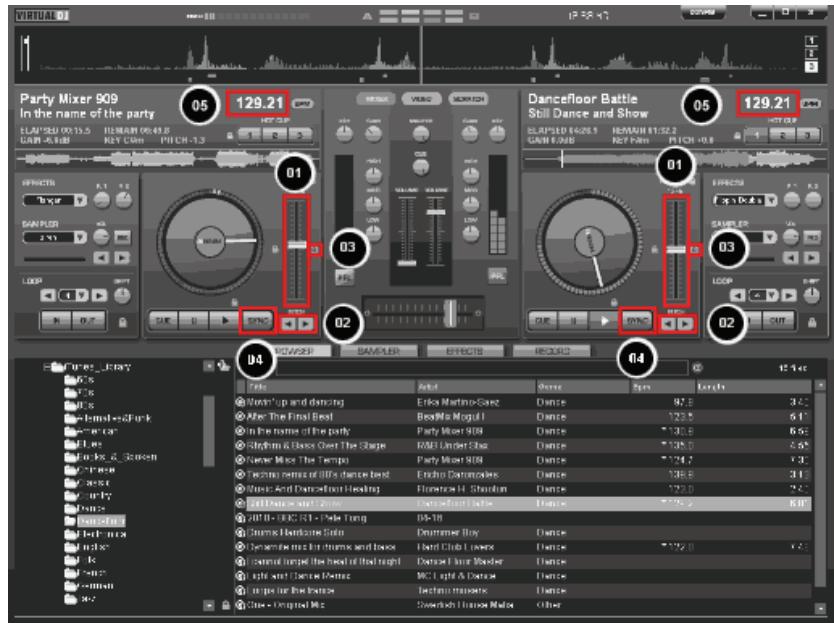Double the left deck loop length
This screenshot has width=834, height=623.
(x=99, y=295)
